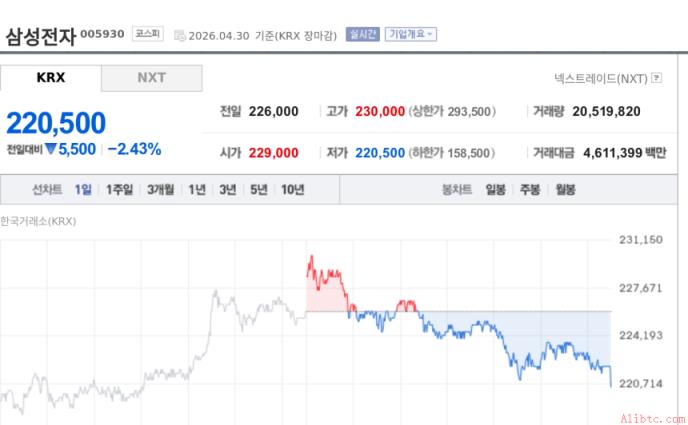The image size is (688, 425).
Task: Show the 3년 line chart
Action: (x=228, y=189)
